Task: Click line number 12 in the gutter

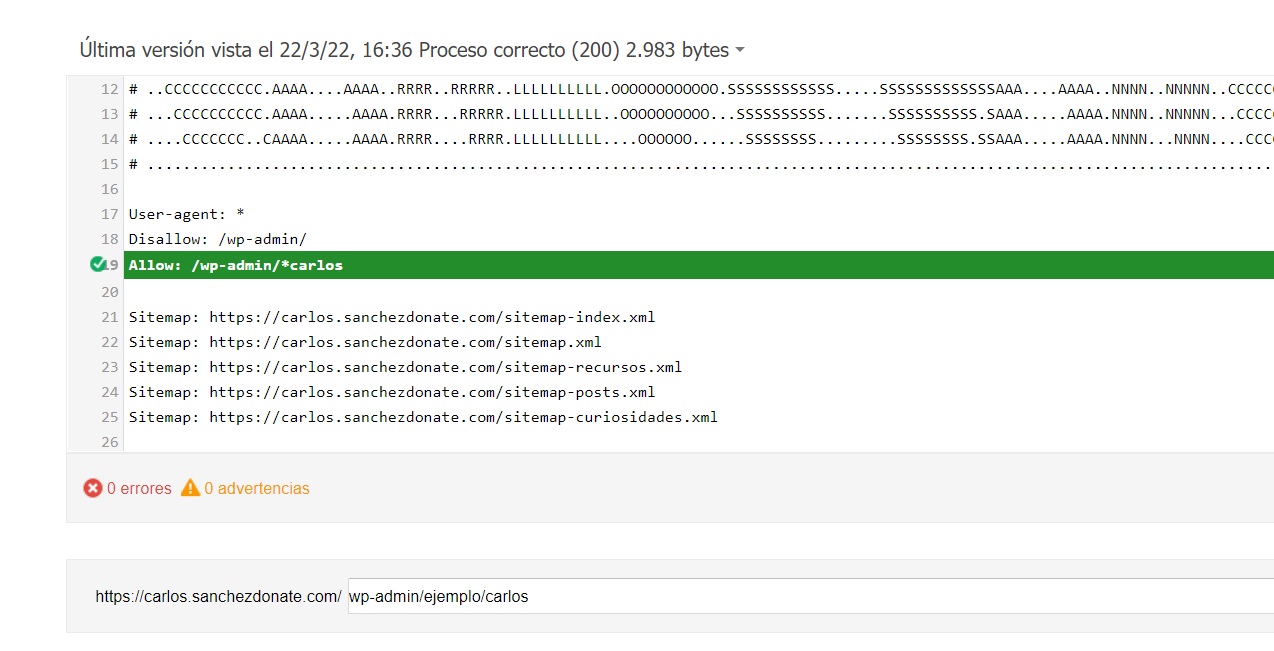Action: [109, 89]
